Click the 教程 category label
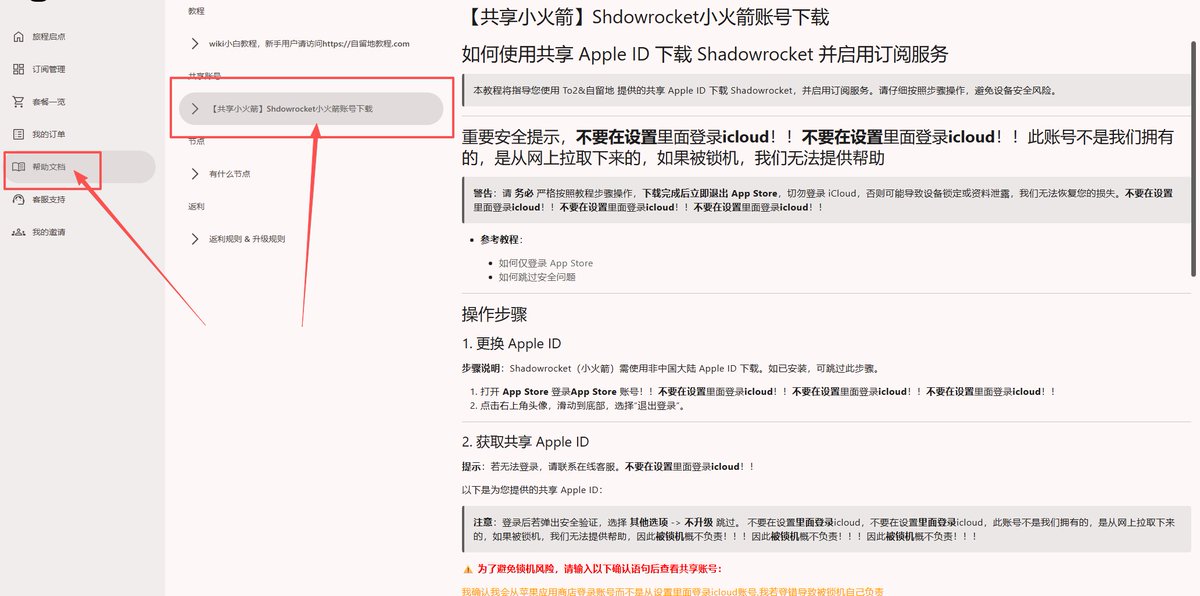Screen dimensions: 1200x596 pyautogui.click(x=196, y=10)
